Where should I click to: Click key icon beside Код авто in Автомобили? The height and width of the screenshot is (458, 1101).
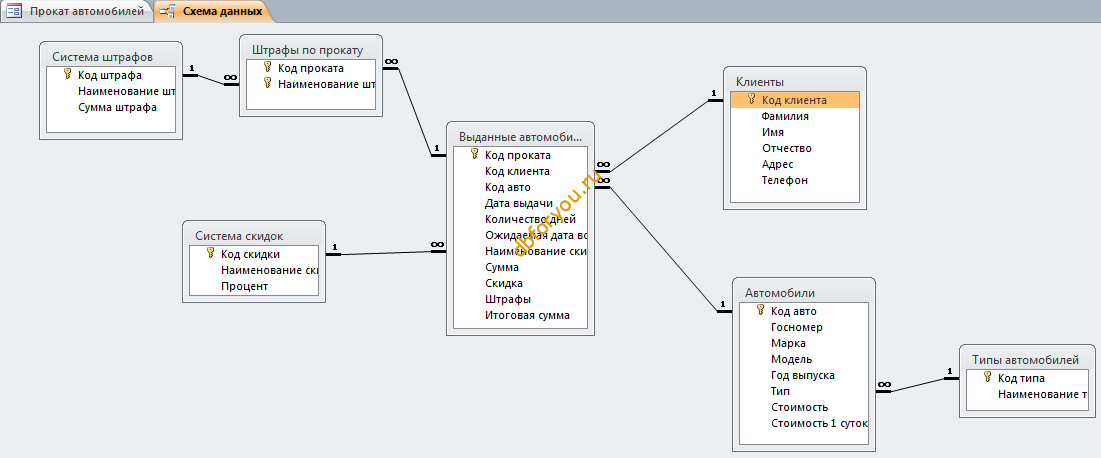[760, 310]
